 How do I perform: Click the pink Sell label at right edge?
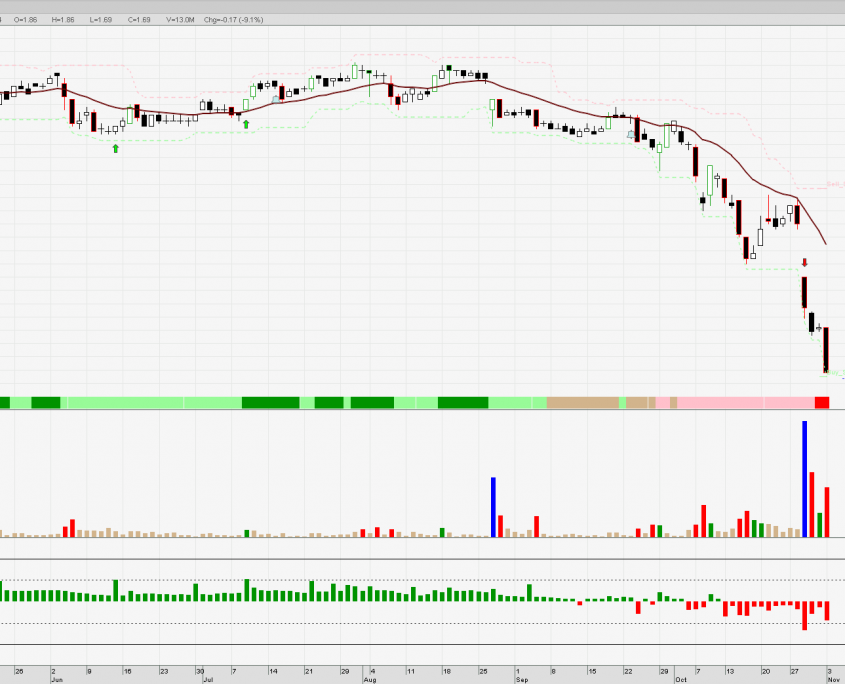(x=834, y=184)
